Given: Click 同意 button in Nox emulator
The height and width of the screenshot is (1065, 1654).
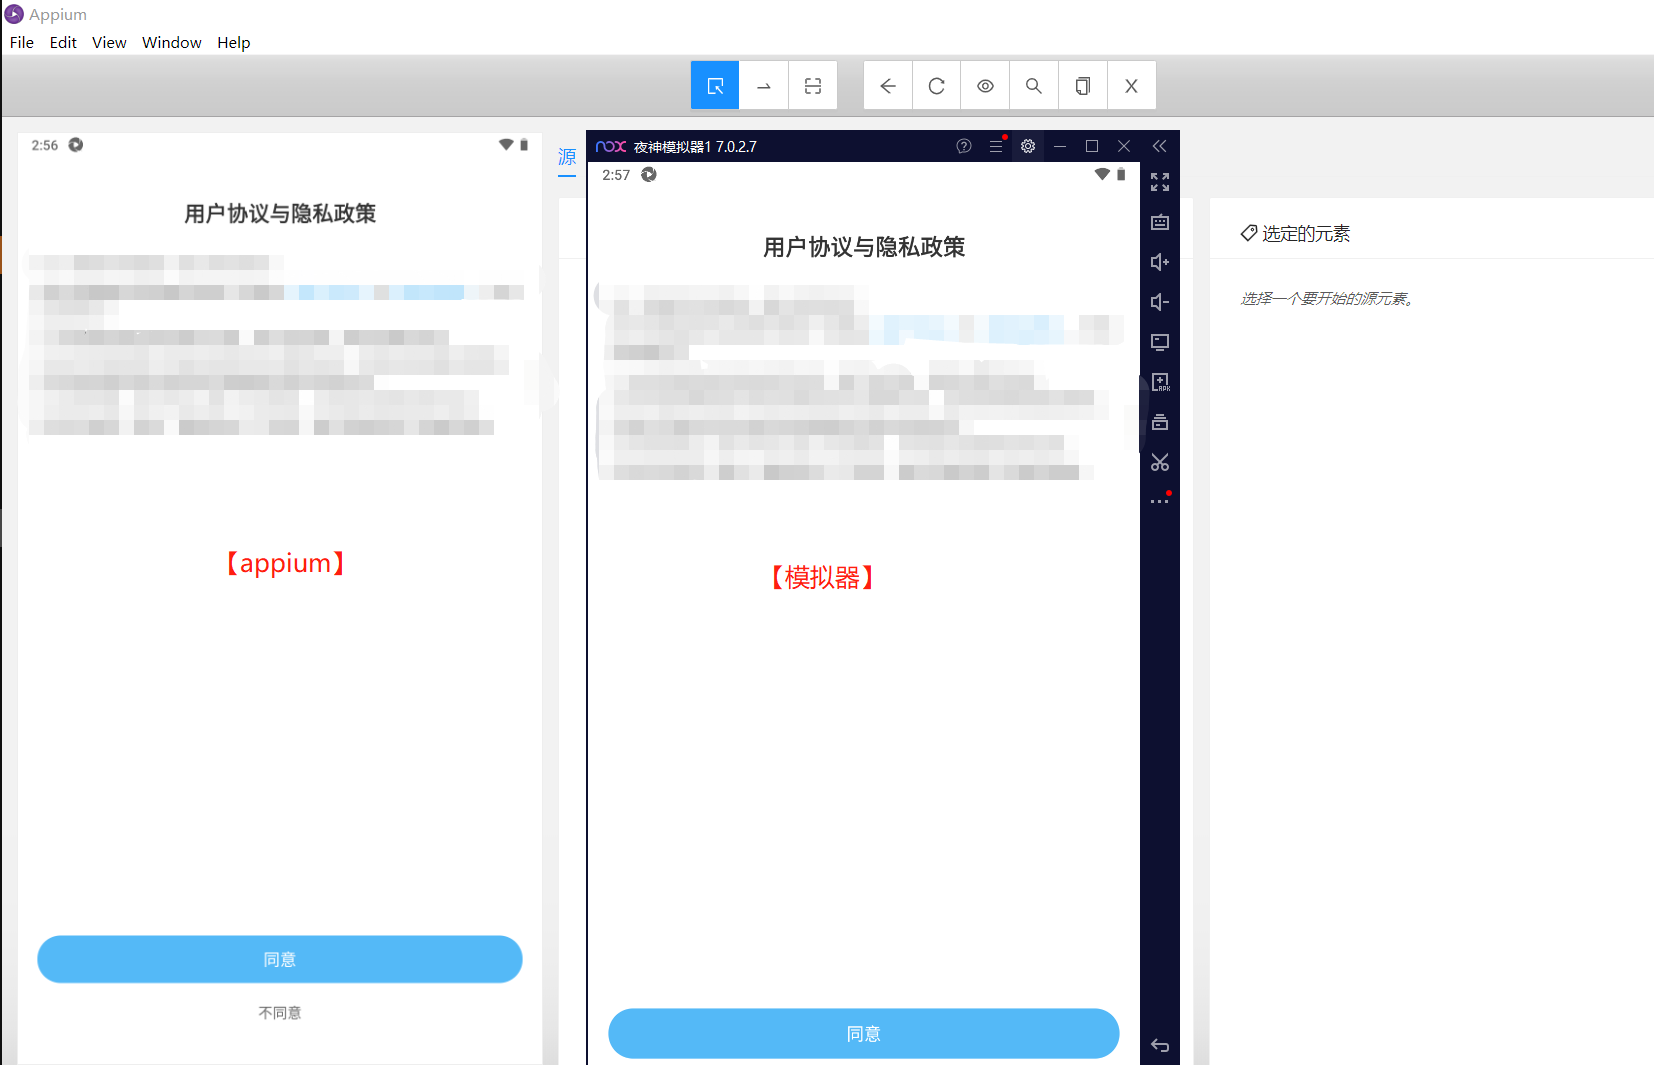Looking at the screenshot, I should click(864, 1033).
